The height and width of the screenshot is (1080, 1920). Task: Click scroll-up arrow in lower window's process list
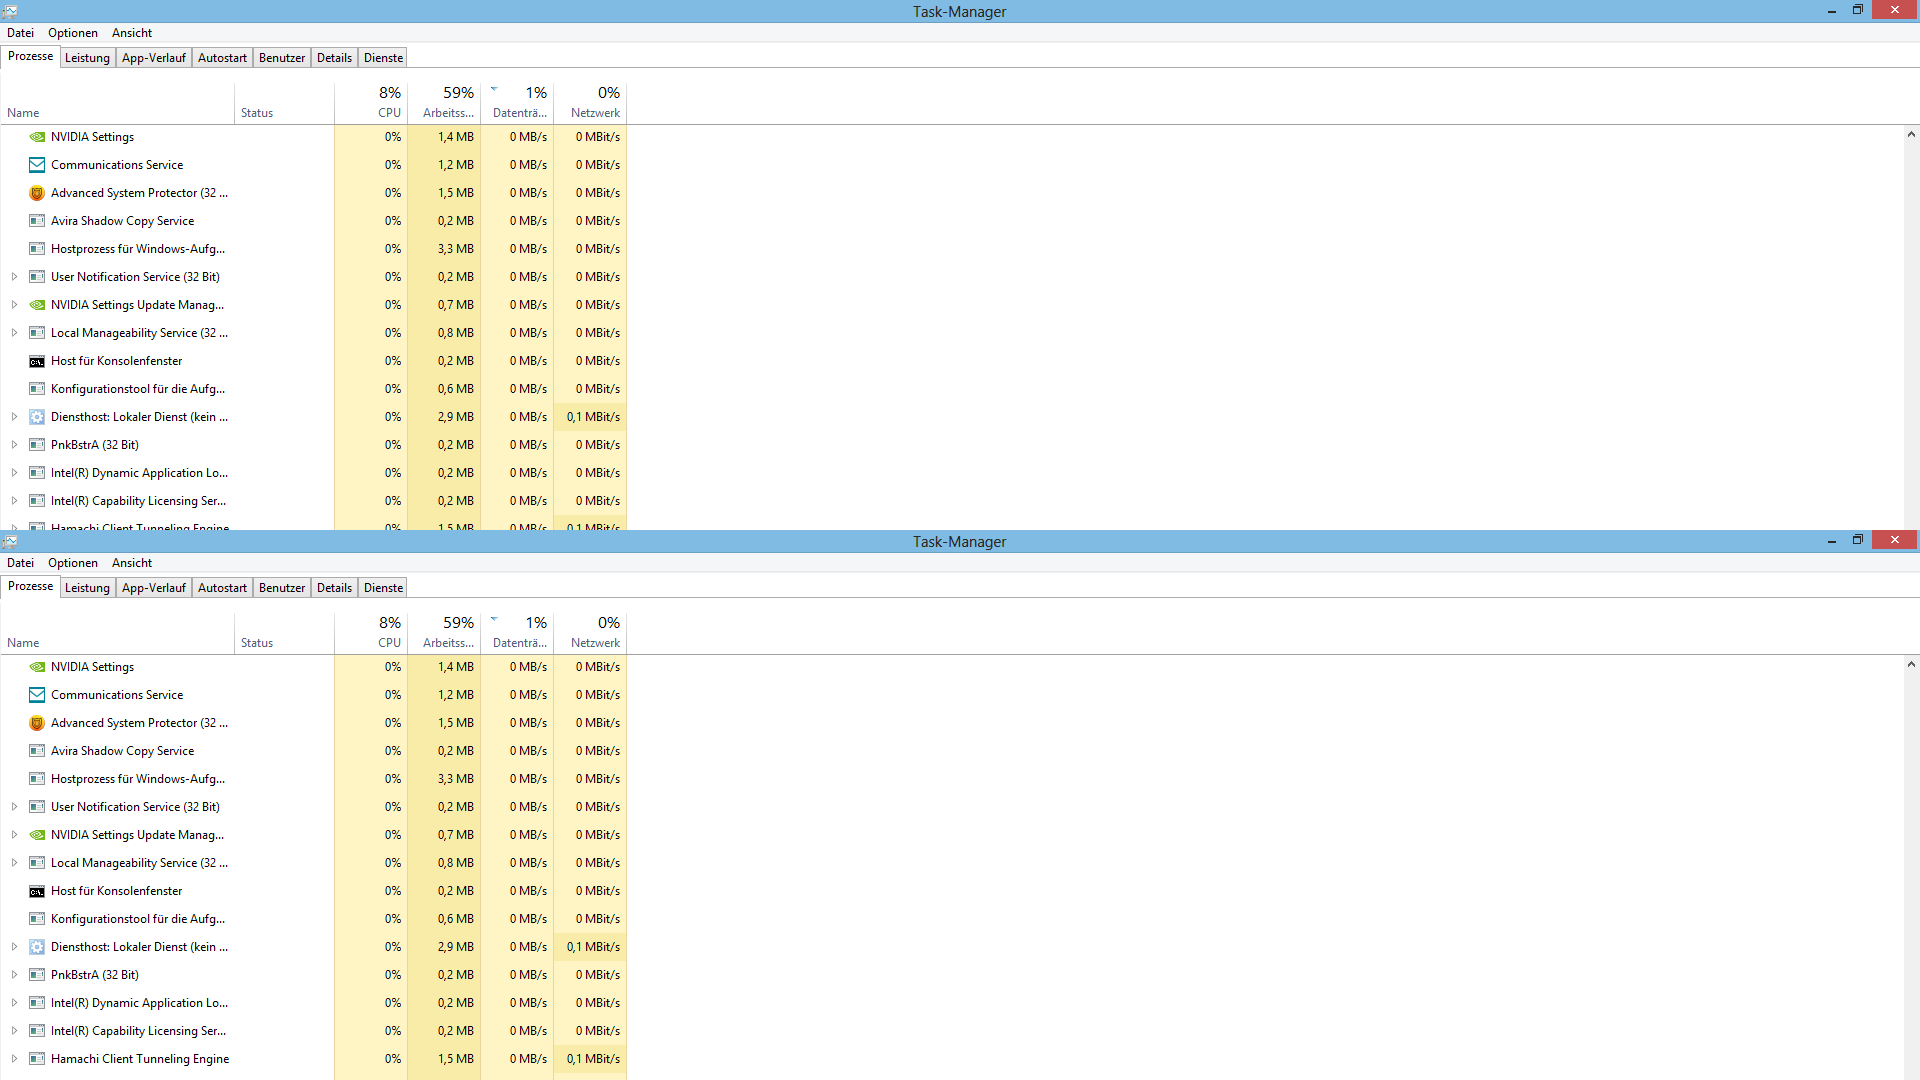1911,665
